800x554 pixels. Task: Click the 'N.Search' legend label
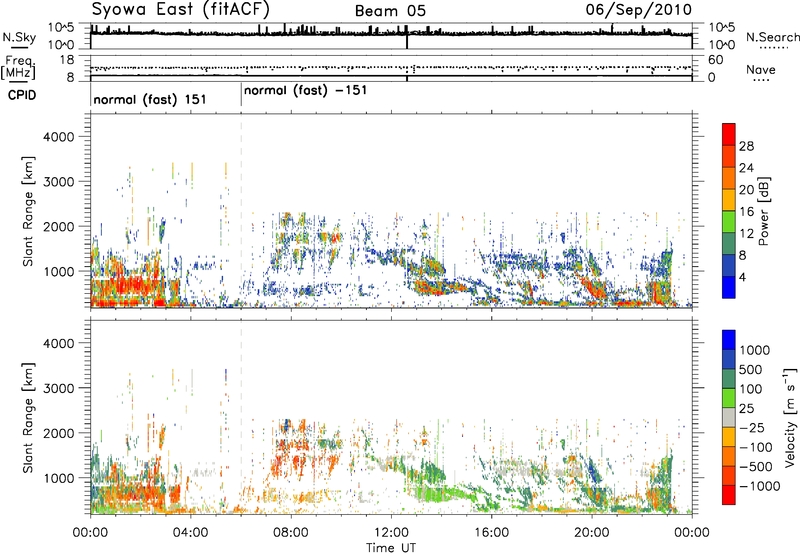(772, 37)
